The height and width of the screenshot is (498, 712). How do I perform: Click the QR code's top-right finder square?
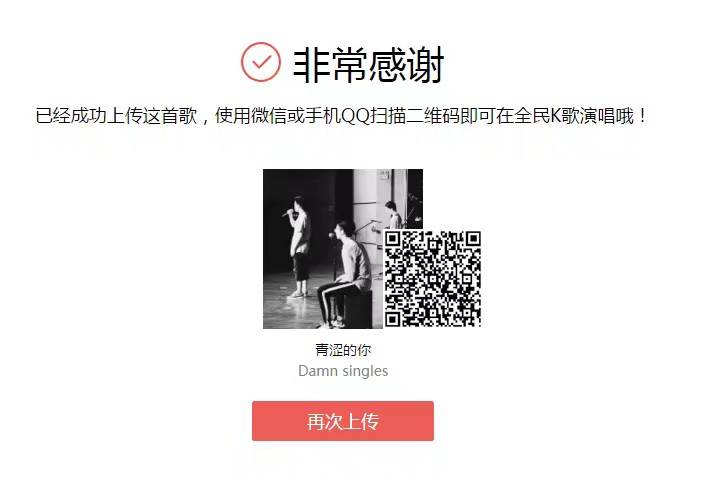tap(472, 239)
